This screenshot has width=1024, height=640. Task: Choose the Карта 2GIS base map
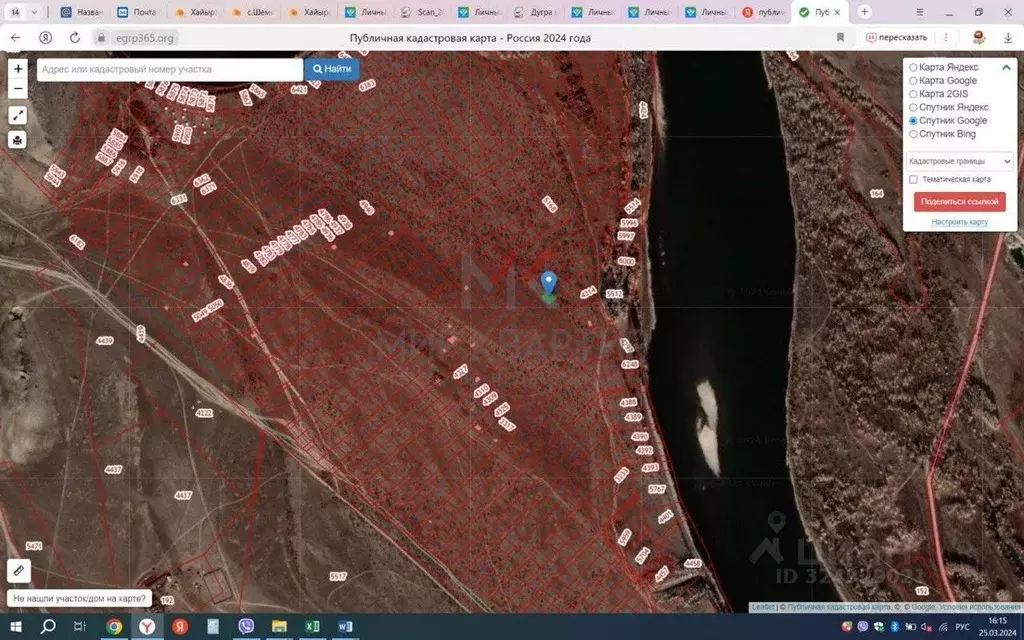tap(913, 94)
